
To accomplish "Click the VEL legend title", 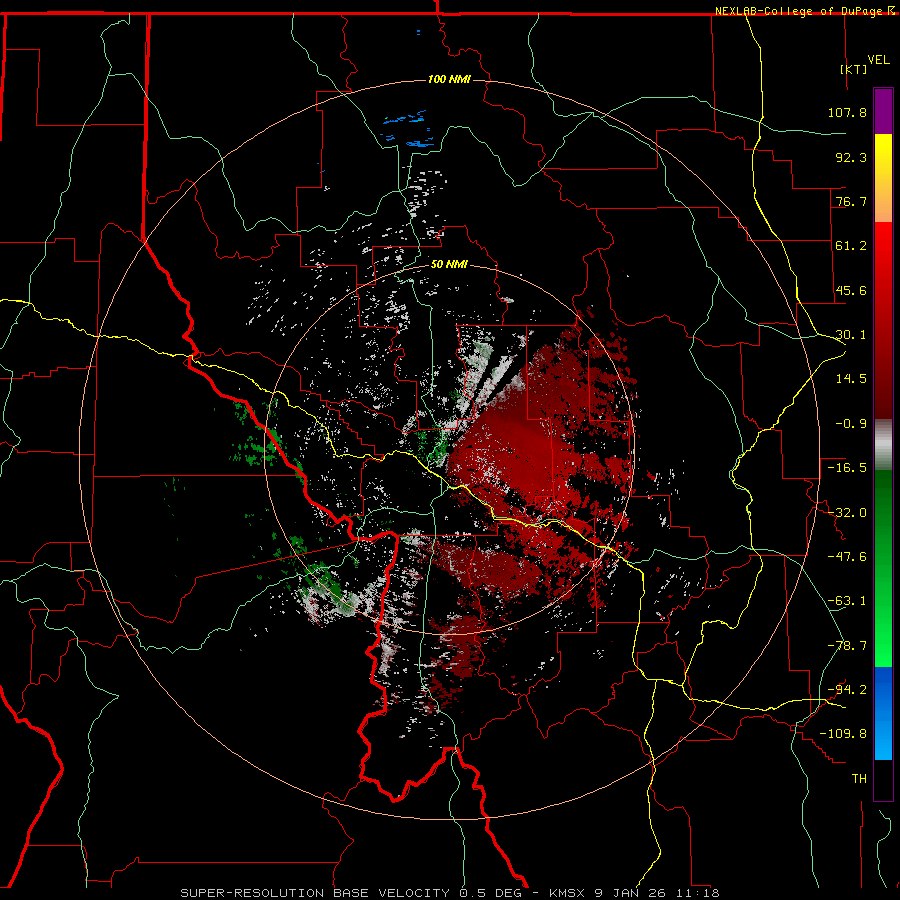I will point(878,60).
